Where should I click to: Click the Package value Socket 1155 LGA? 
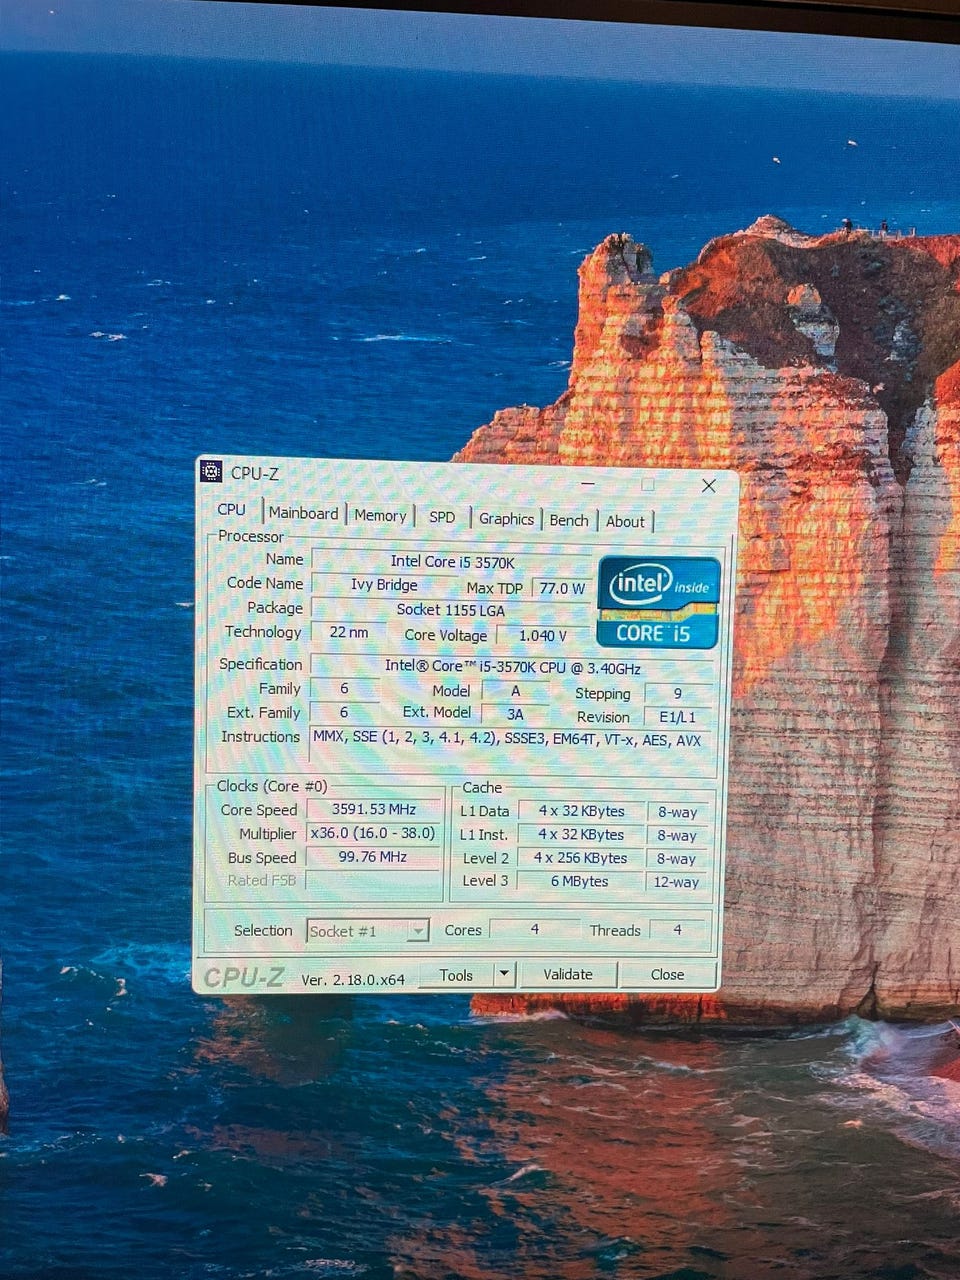451,609
